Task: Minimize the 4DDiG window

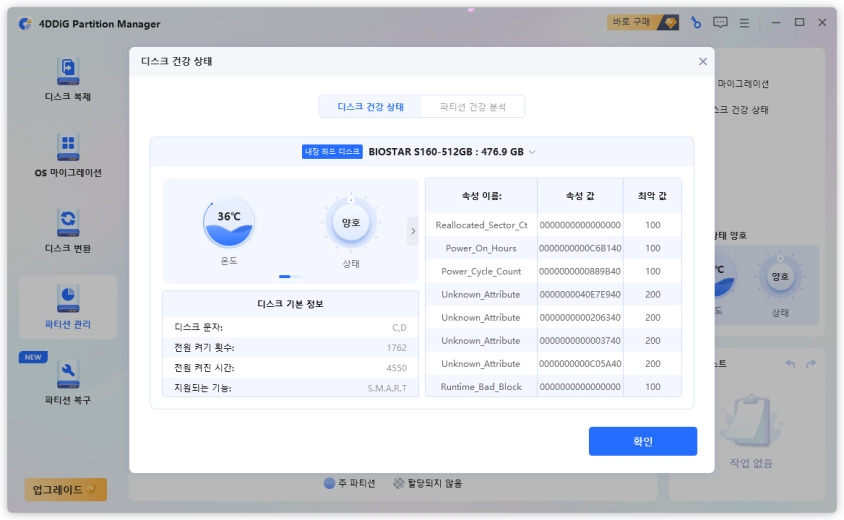Action: [x=776, y=23]
